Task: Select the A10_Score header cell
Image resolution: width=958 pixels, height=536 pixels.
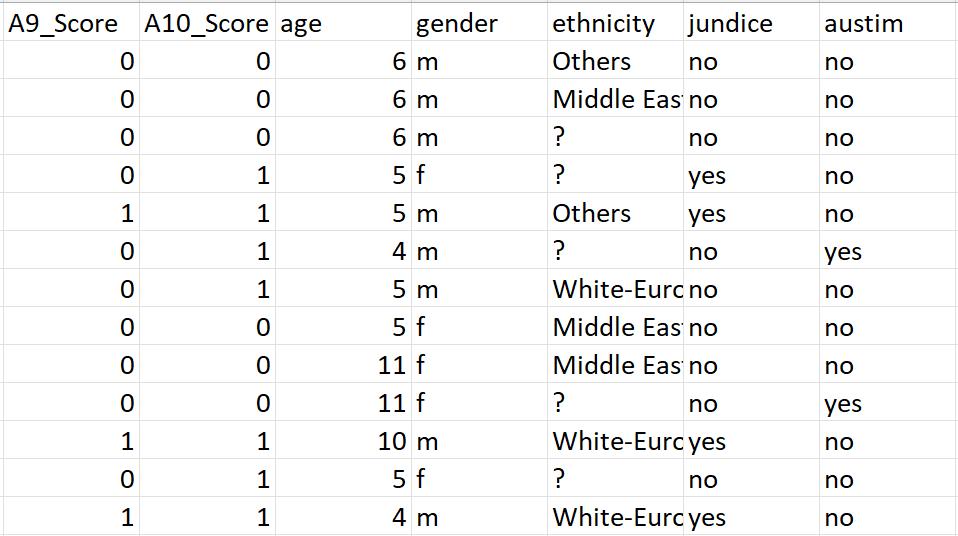Action: [x=207, y=23]
